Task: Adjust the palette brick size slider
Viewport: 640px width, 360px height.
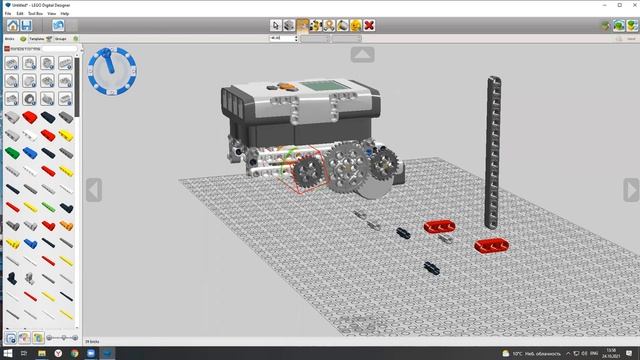Action: pyautogui.click(x=62, y=338)
